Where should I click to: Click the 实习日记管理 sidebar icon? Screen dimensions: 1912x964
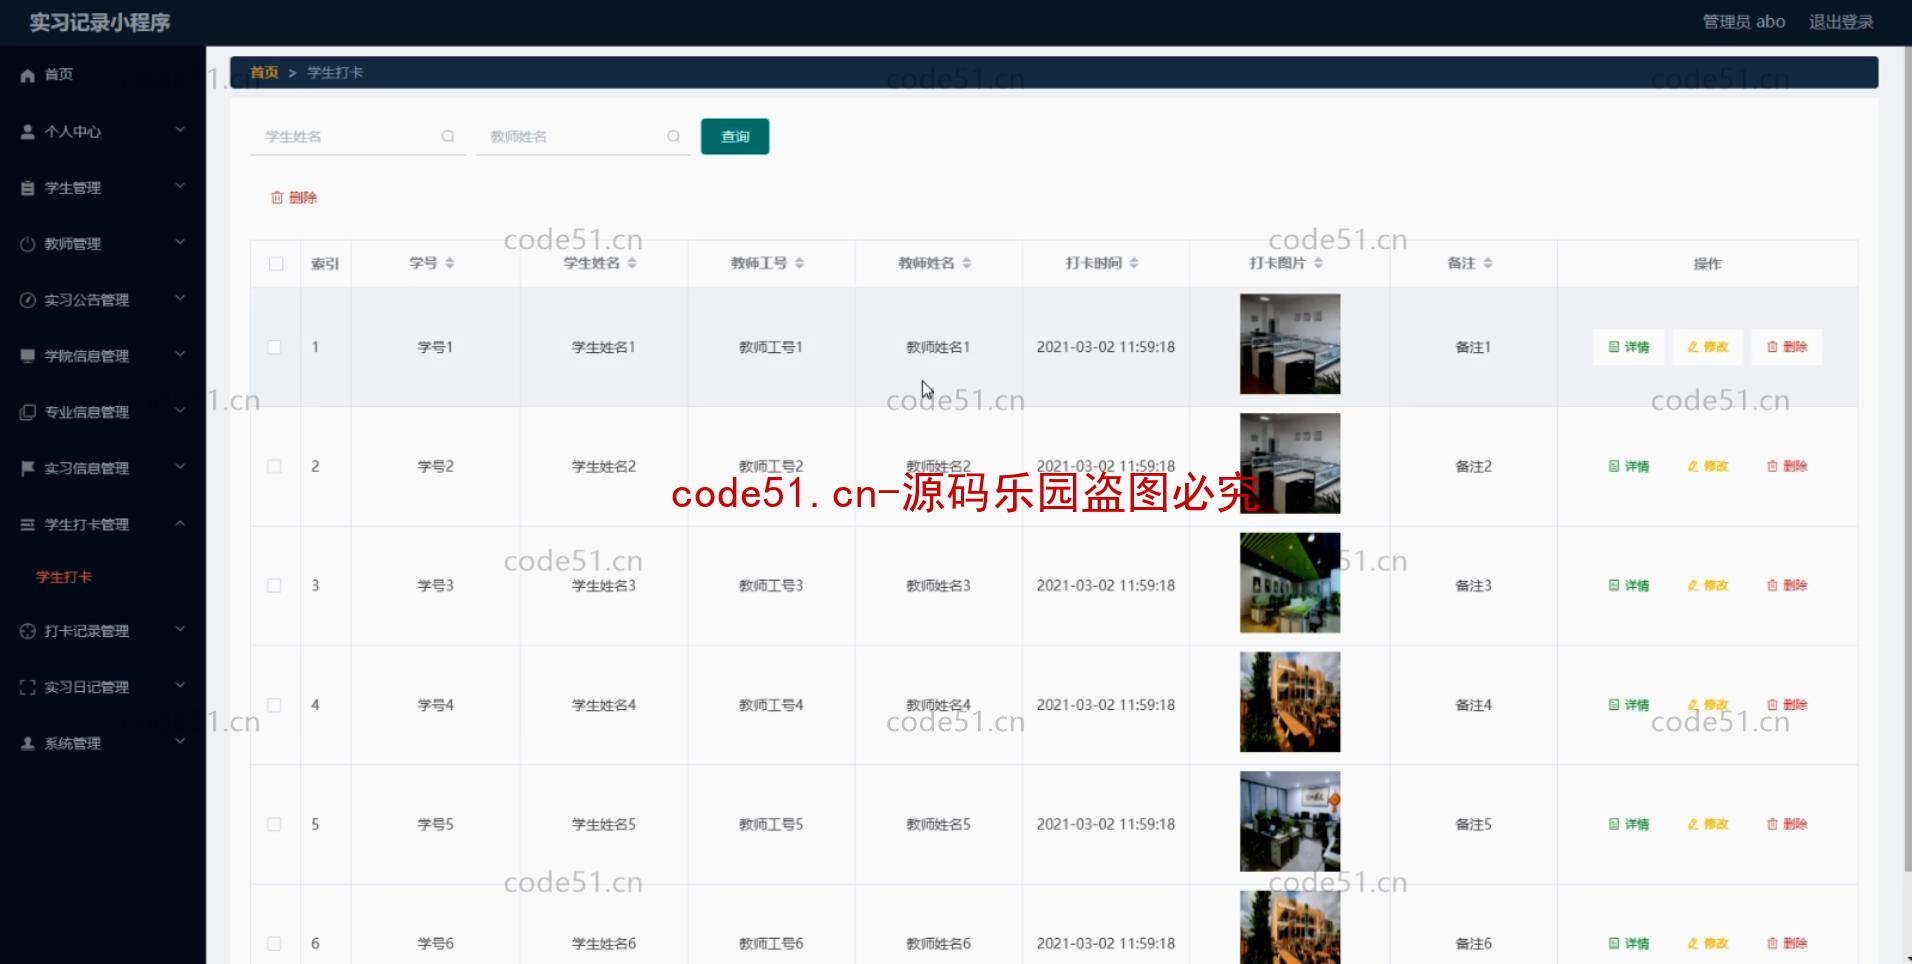coord(28,687)
